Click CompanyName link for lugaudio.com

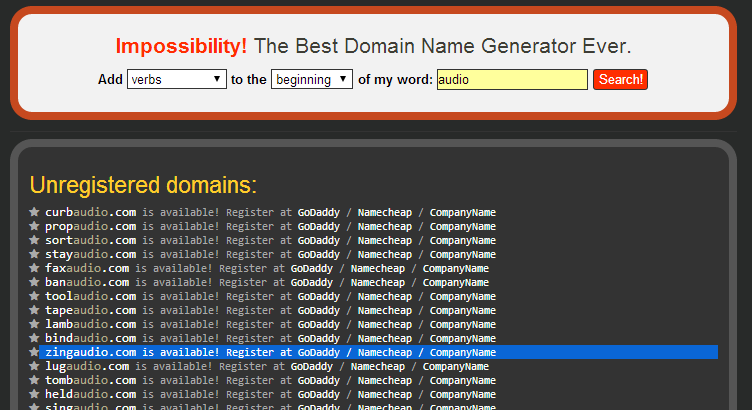(x=455, y=366)
